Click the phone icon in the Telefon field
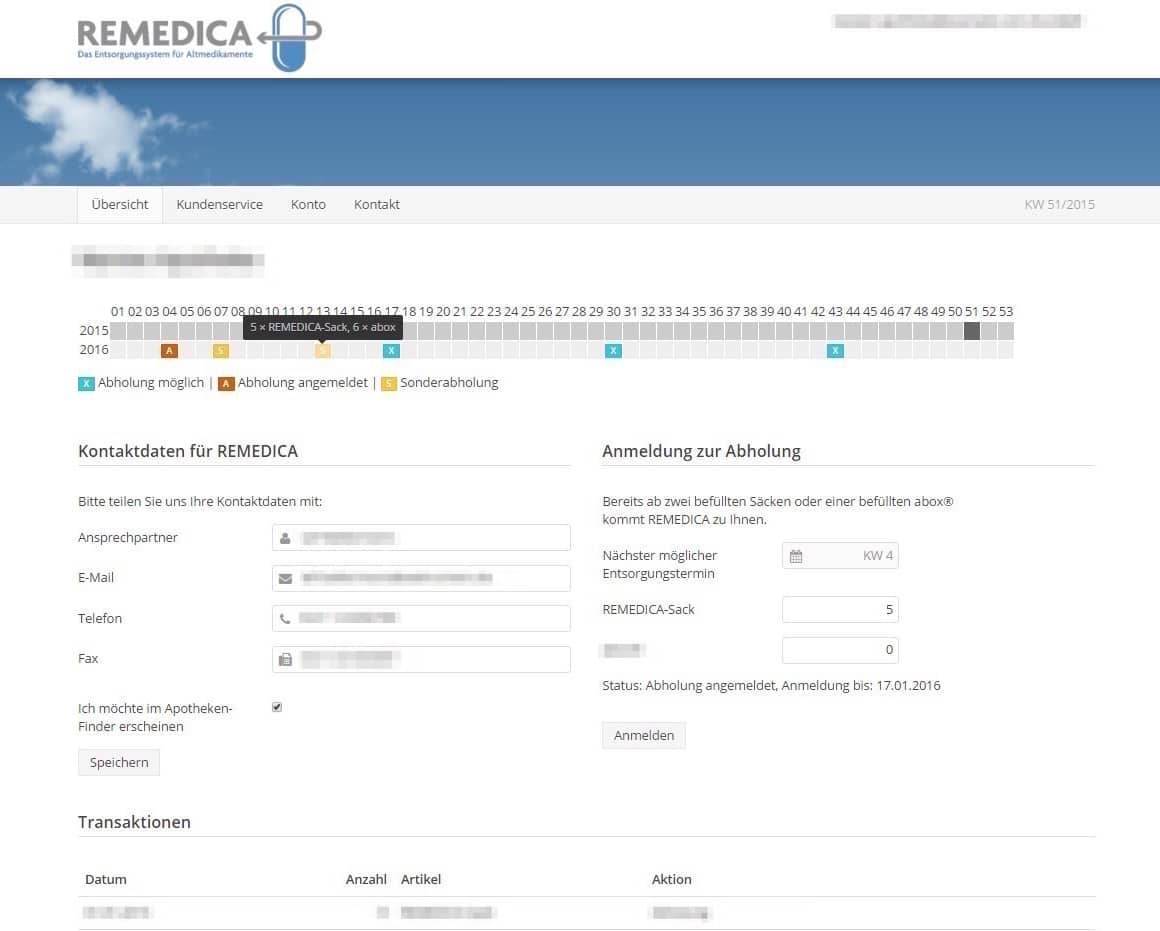This screenshot has height=931, width=1160. tap(285, 619)
